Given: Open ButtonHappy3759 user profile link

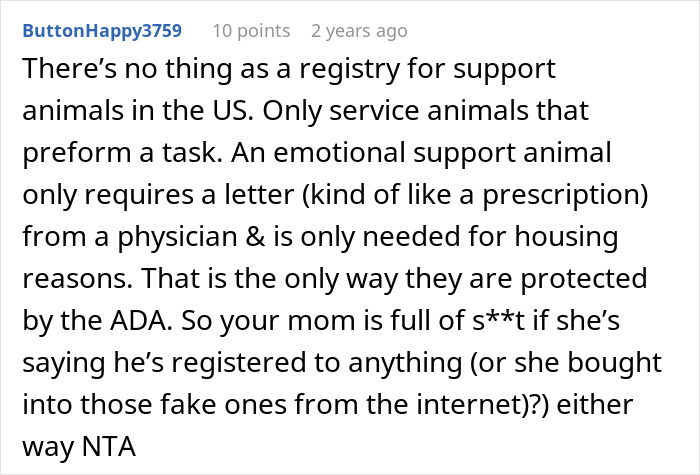Looking at the screenshot, I should click(x=102, y=31).
